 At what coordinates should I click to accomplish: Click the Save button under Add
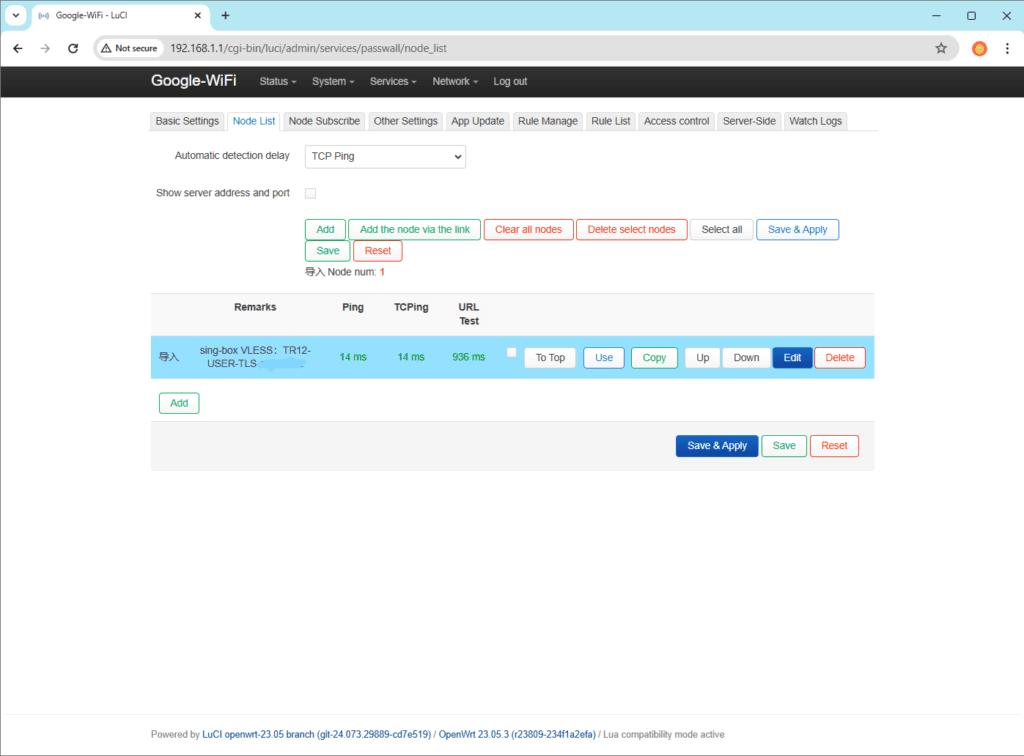coord(328,251)
